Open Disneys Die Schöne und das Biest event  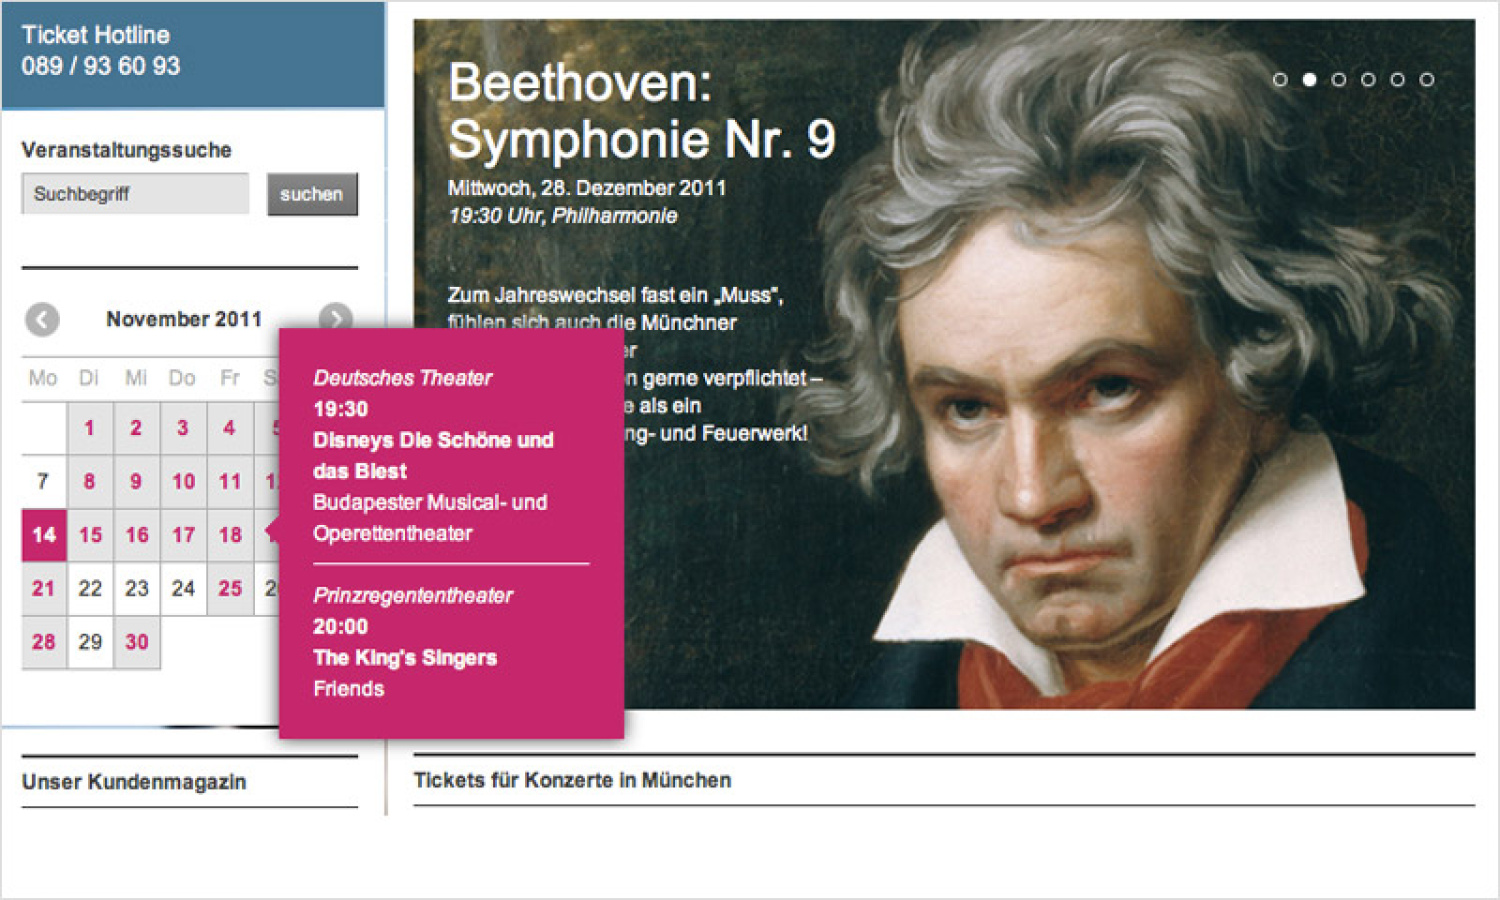click(433, 455)
